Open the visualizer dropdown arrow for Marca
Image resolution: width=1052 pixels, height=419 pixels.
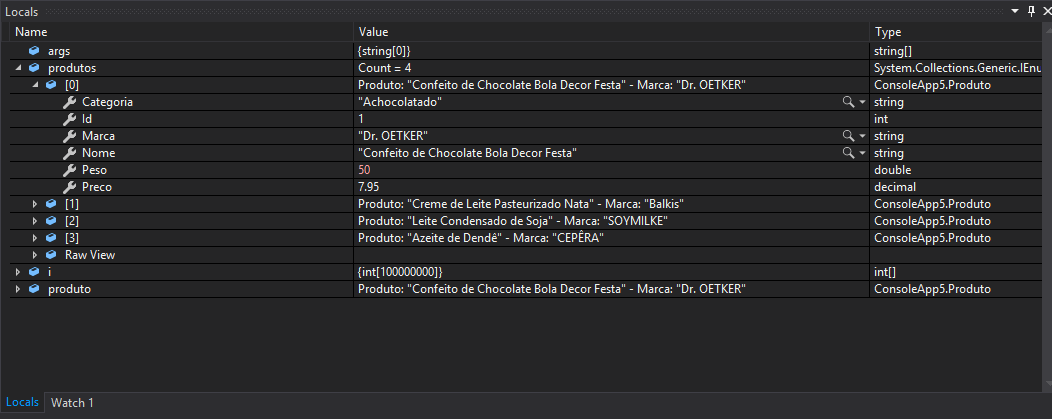click(x=862, y=136)
